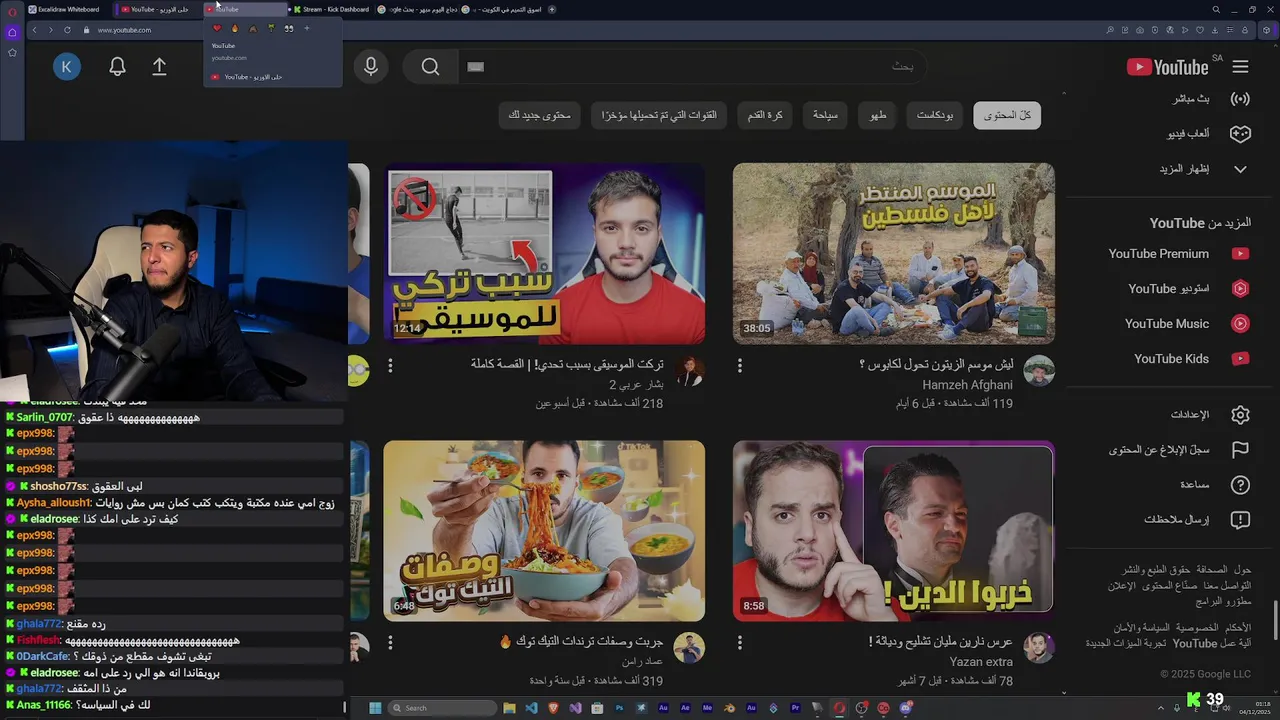Click the Opera home sidebar icon
This screenshot has width=1280, height=720.
12,32
